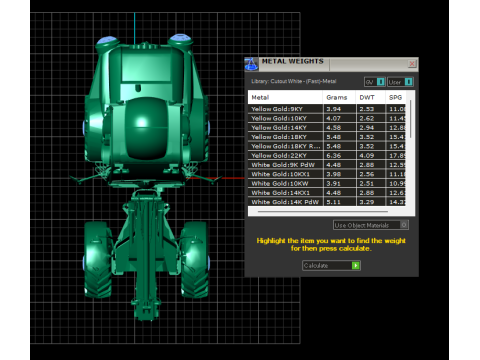Click the vertical scrollbar of metal table
The width and height of the screenshot is (480, 360).
[410, 119]
